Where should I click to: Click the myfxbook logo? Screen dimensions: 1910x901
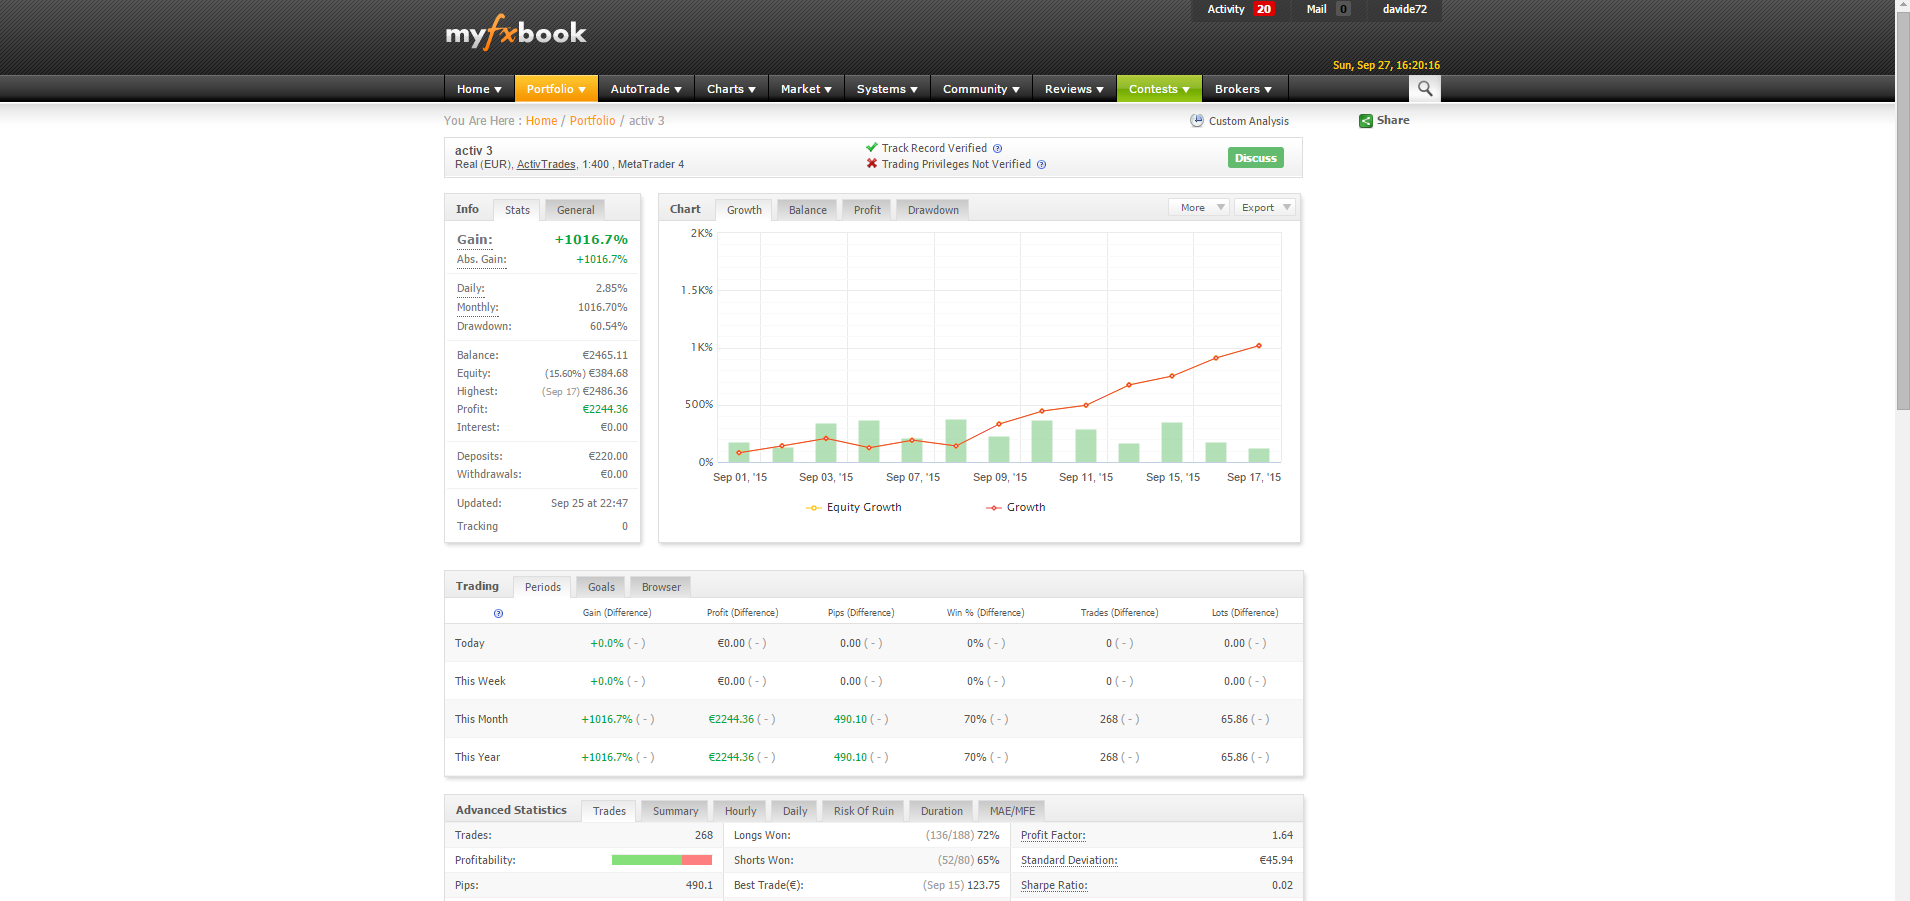coord(516,33)
